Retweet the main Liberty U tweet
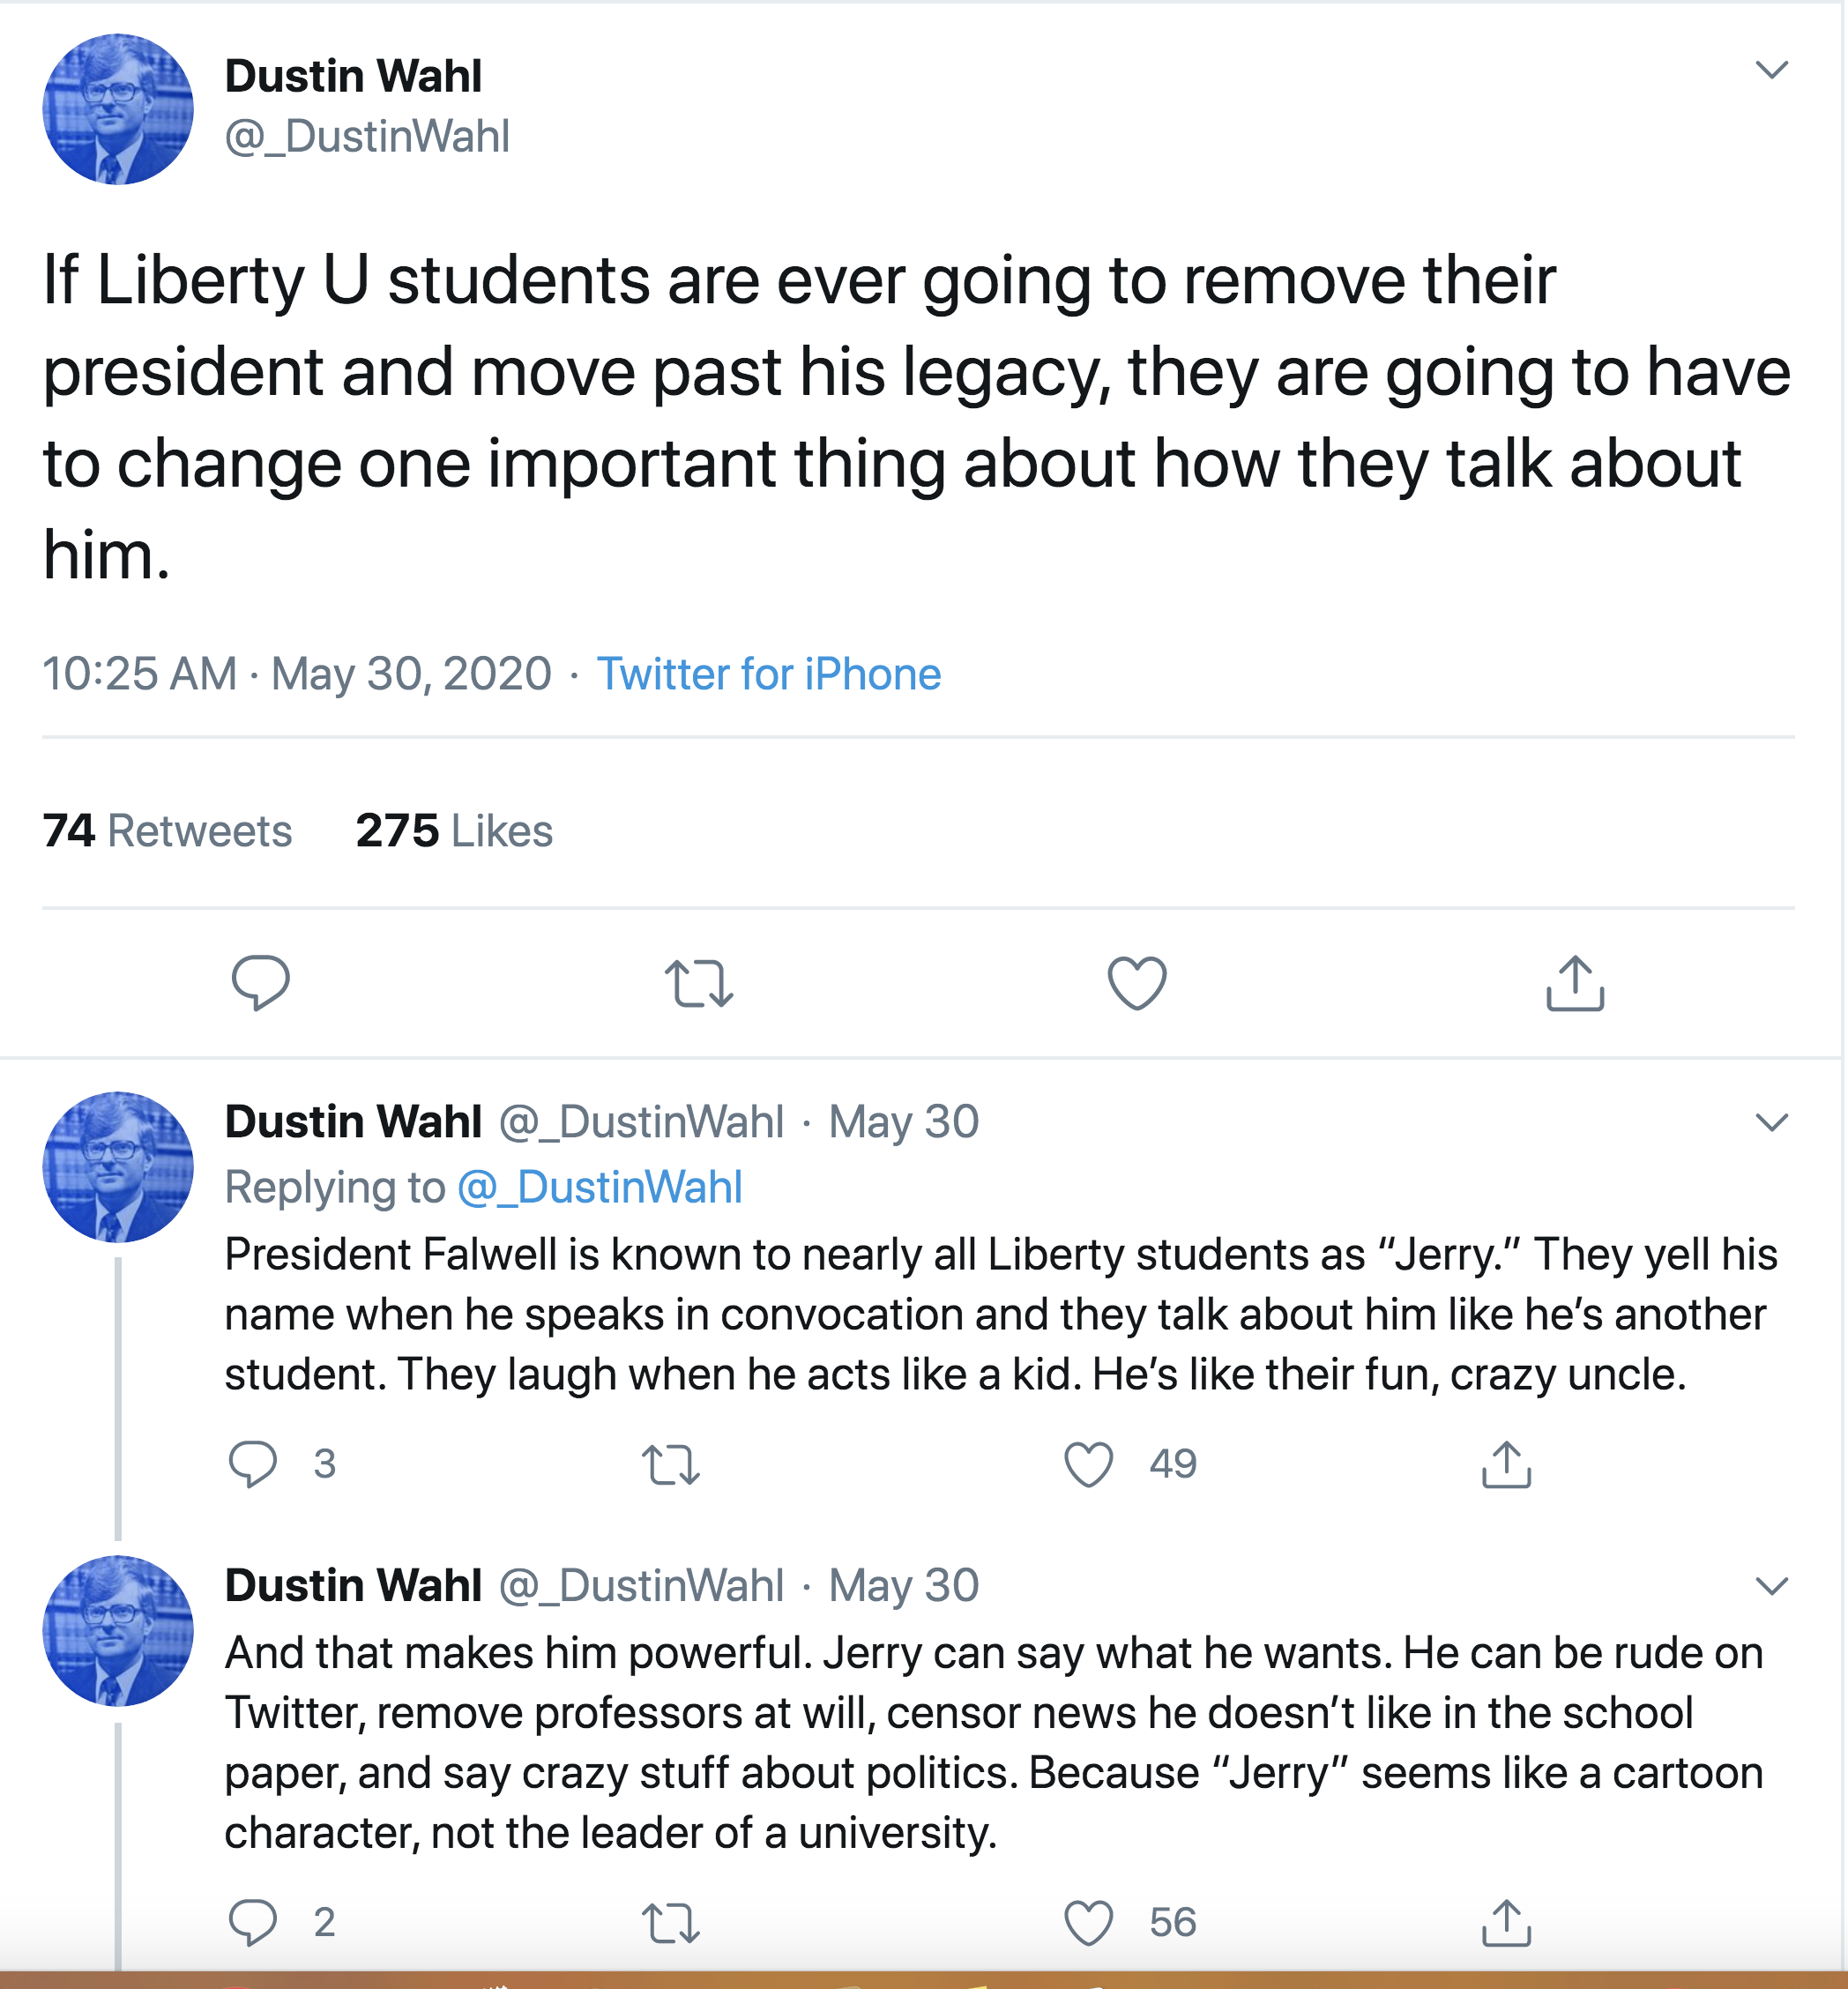This screenshot has height=1989, width=1848. click(x=699, y=982)
